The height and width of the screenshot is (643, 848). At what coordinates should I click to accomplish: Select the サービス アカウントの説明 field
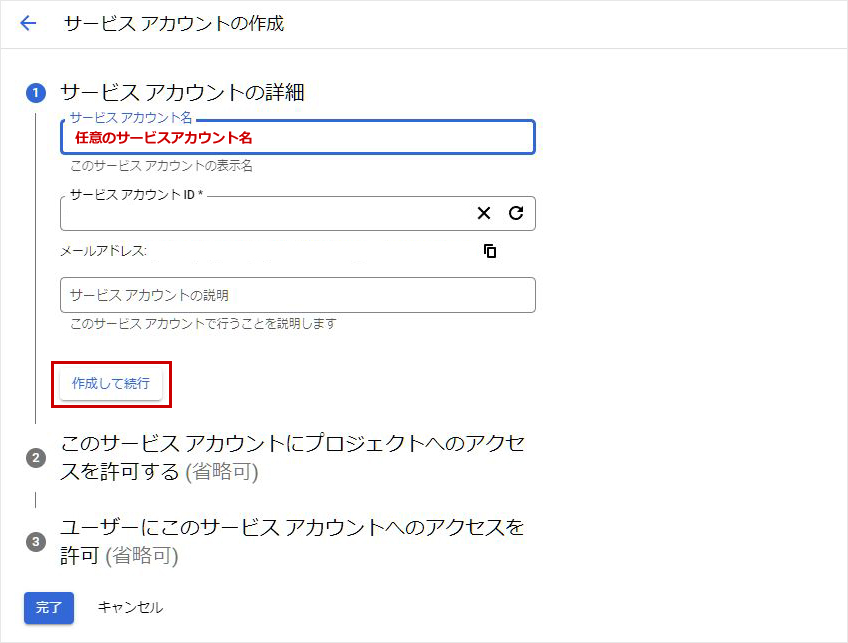(x=298, y=295)
